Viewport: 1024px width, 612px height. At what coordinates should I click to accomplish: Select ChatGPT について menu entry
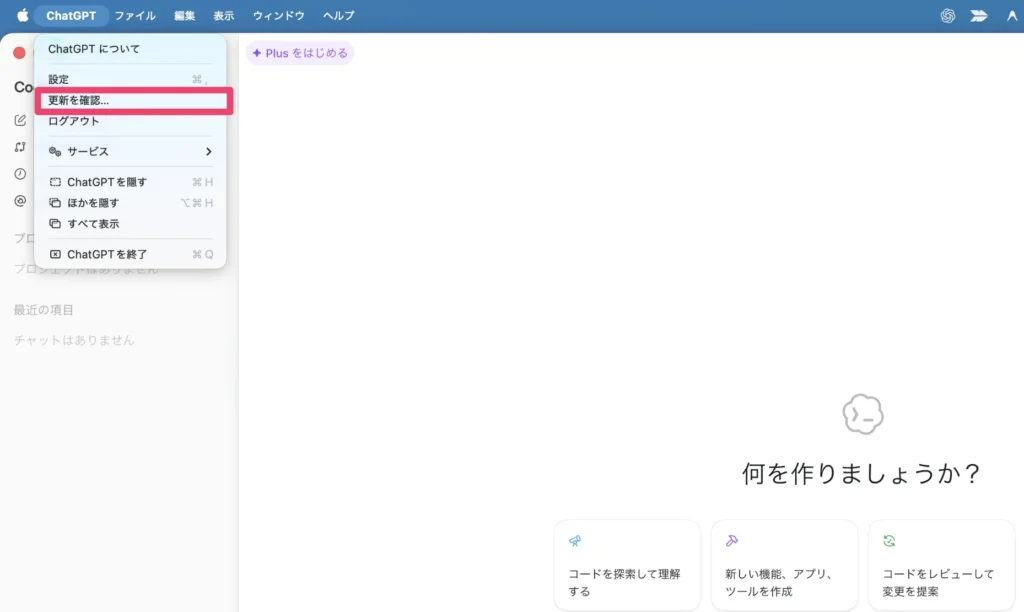click(131, 49)
